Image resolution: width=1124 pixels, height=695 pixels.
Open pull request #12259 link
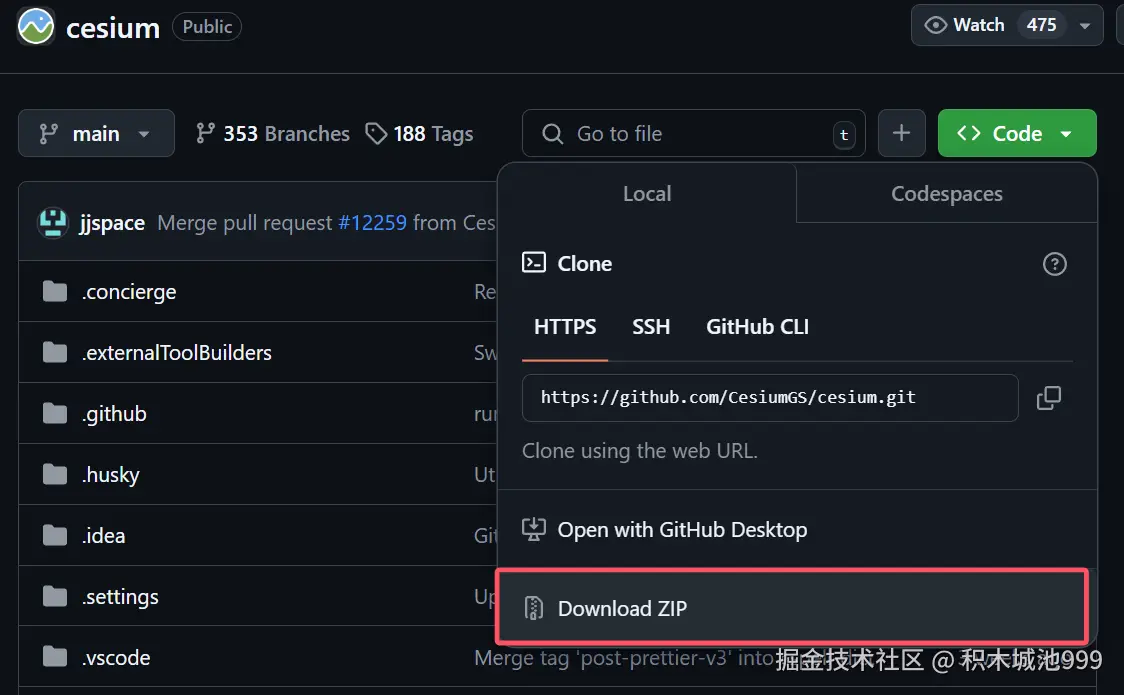[372, 223]
